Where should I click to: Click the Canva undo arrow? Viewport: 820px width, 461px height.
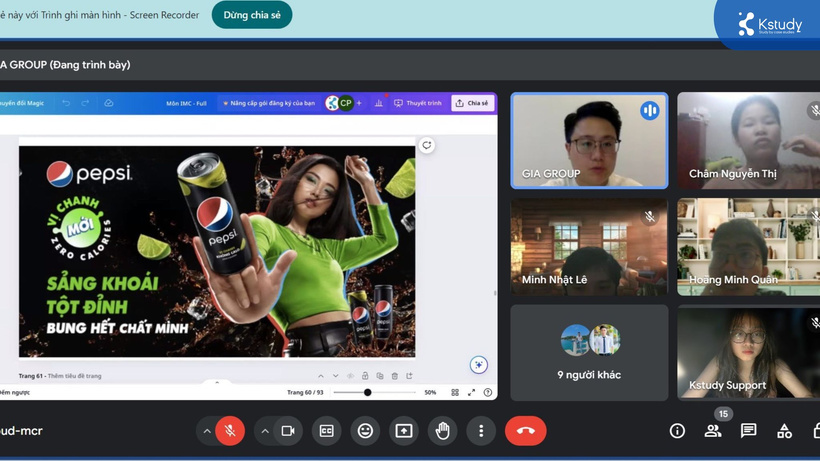click(66, 103)
